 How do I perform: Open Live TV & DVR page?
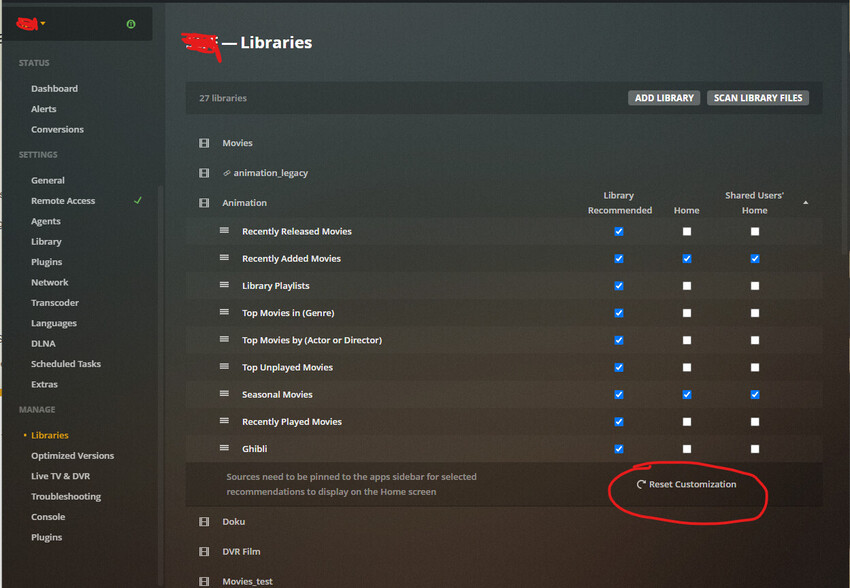pyautogui.click(x=60, y=476)
